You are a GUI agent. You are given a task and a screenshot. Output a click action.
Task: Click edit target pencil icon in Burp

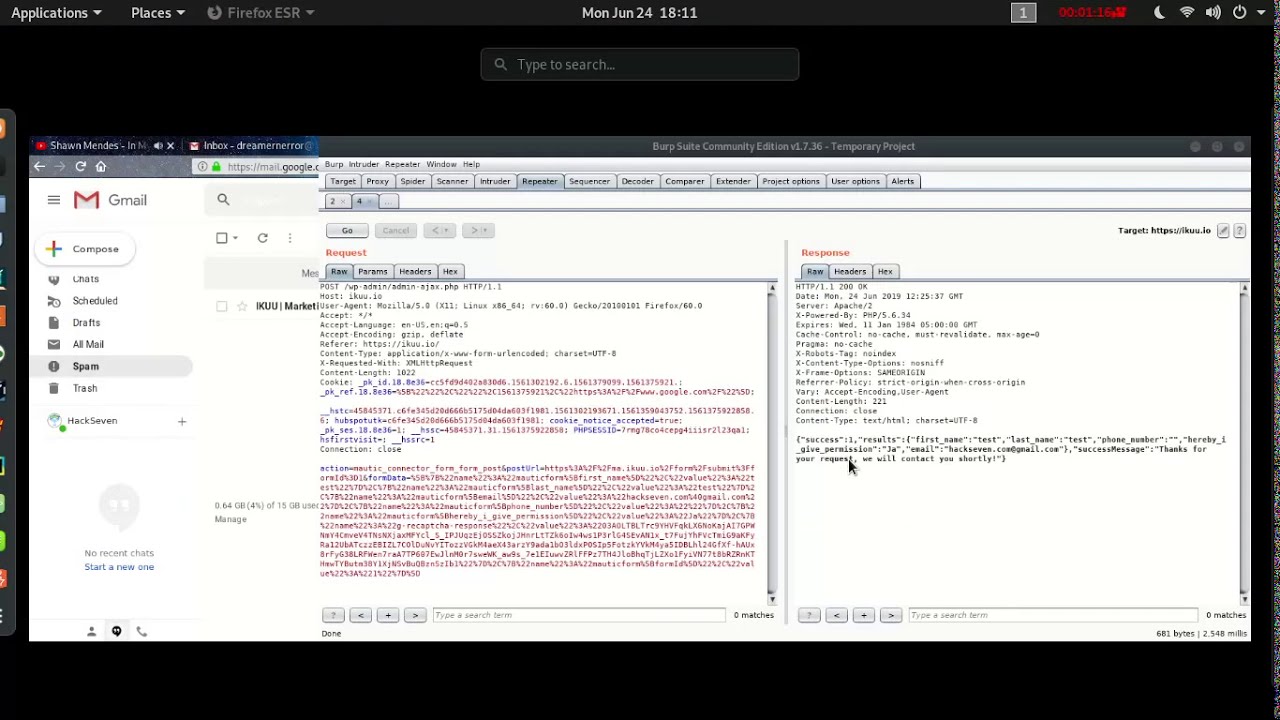(x=1222, y=231)
